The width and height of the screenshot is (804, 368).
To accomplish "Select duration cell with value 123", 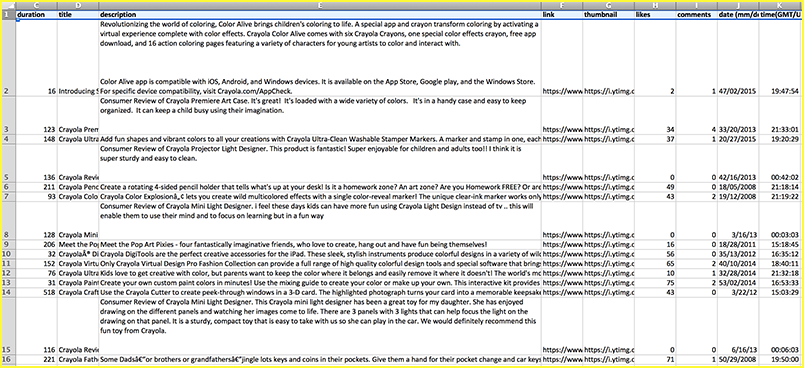I will point(36,115).
